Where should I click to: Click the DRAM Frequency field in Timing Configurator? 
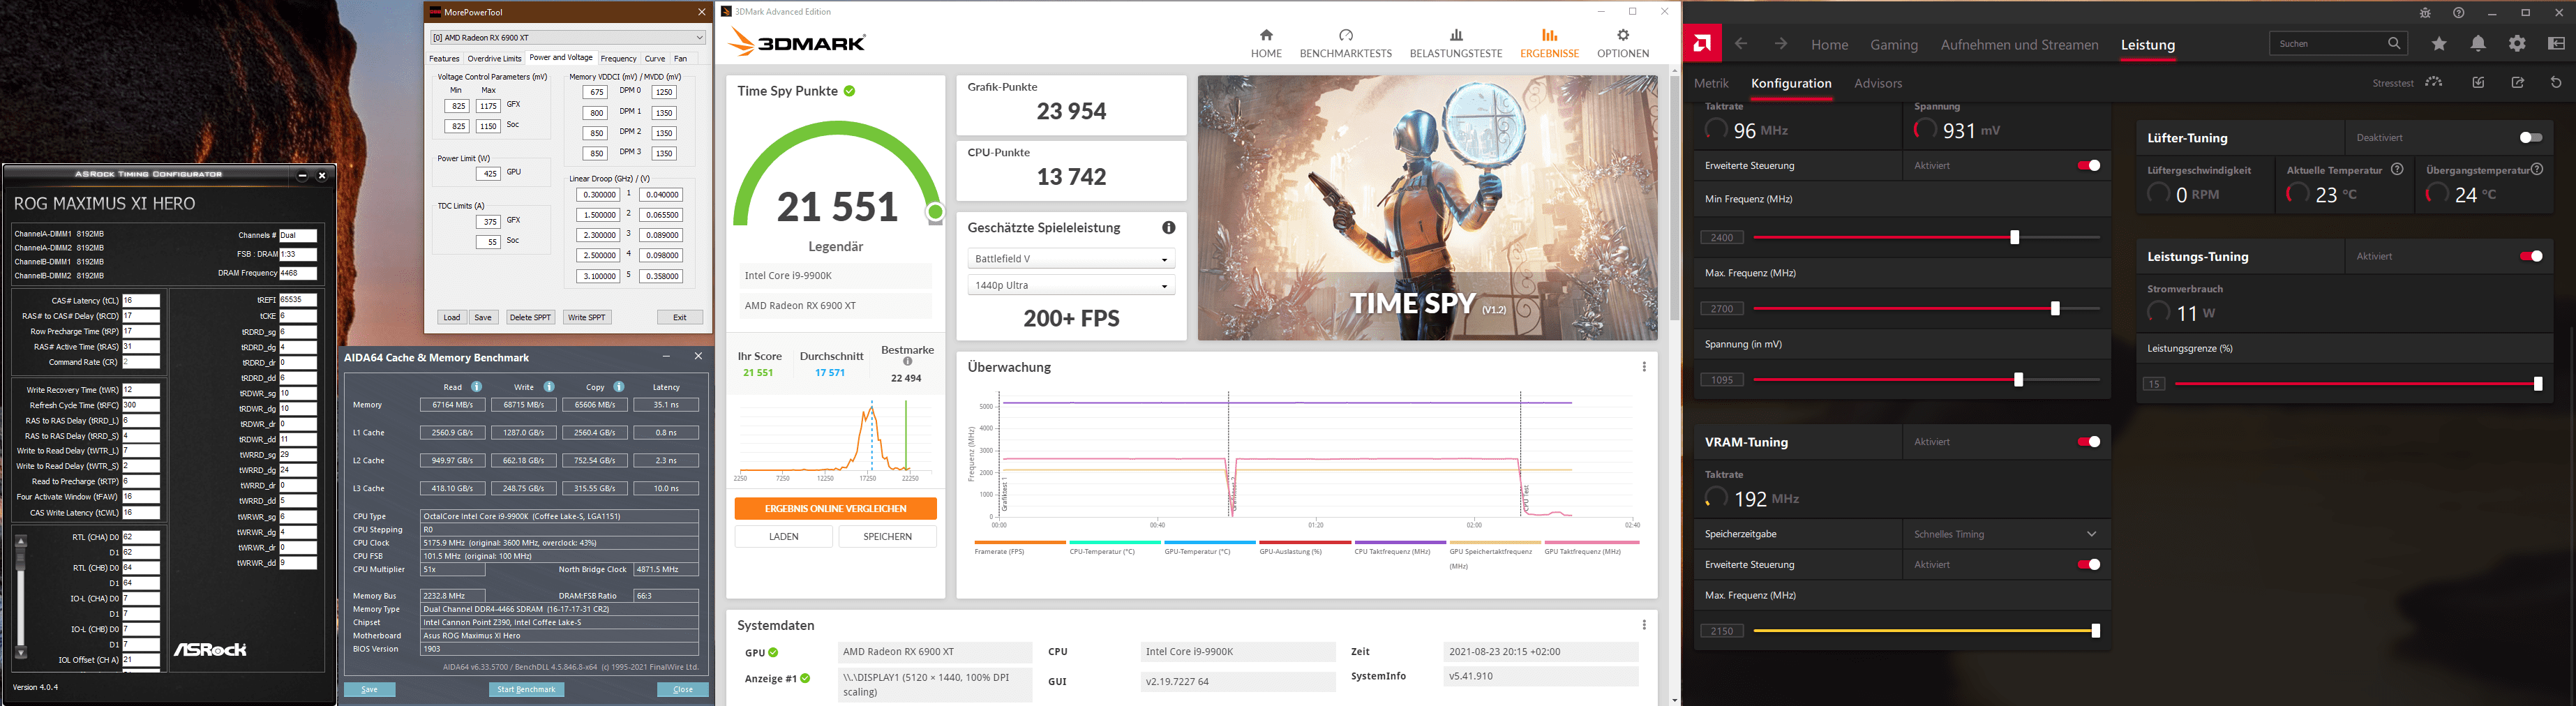(298, 273)
